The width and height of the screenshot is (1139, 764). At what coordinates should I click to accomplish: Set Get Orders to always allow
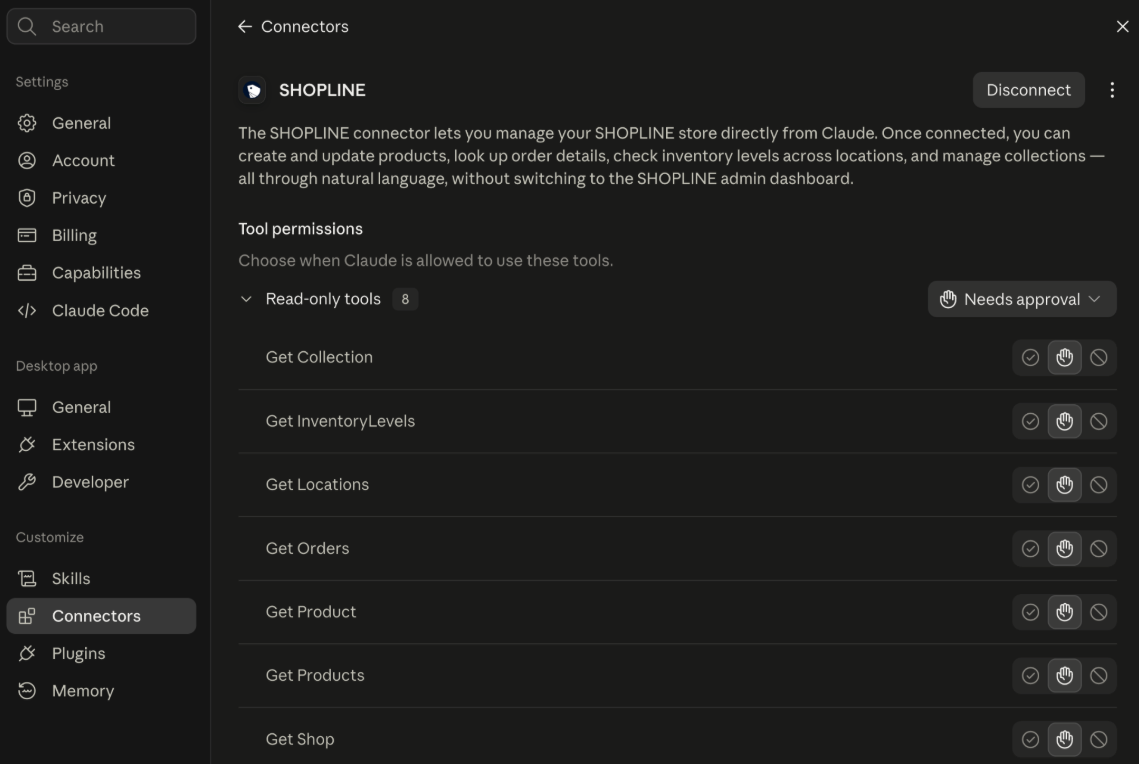point(1030,548)
